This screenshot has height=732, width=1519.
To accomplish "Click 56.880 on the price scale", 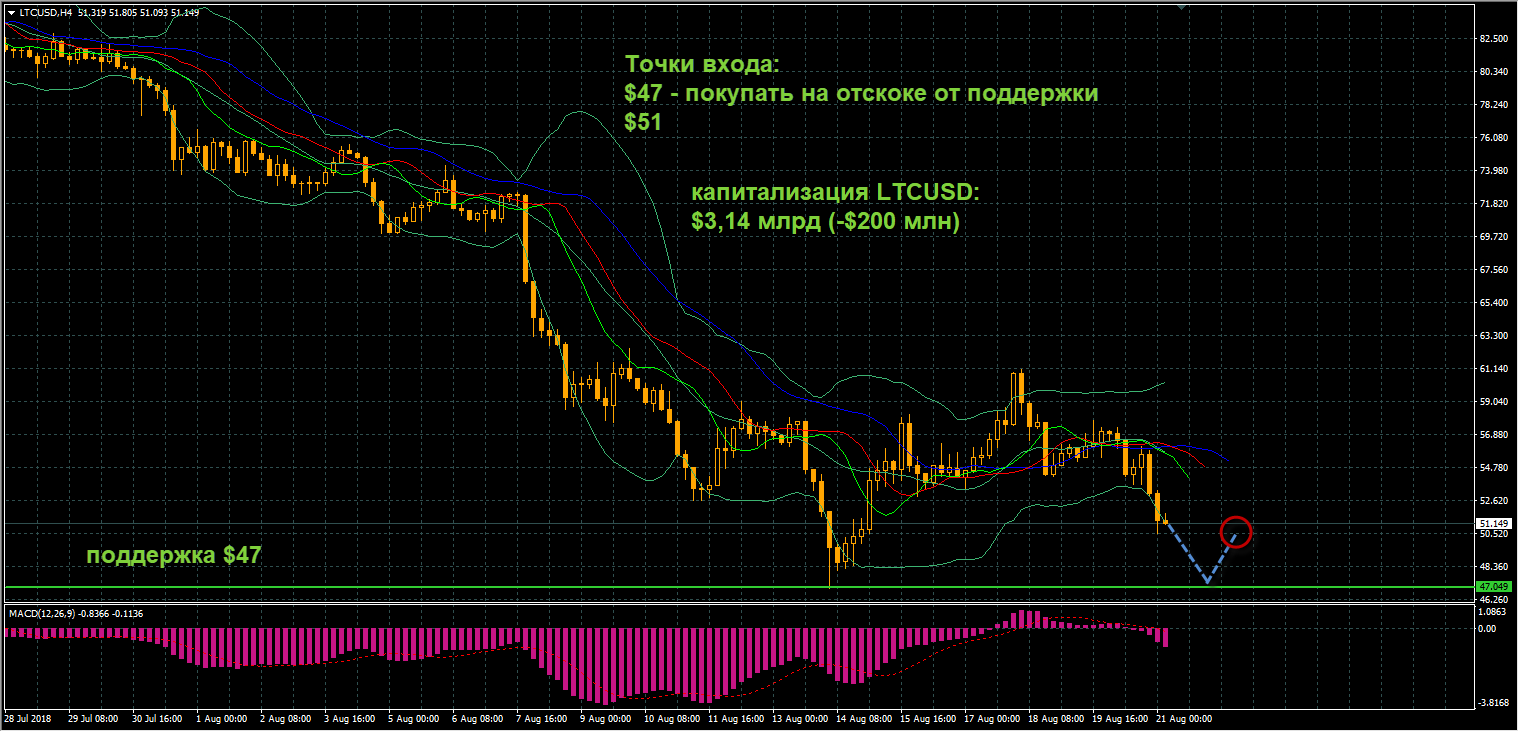I will pos(1492,434).
